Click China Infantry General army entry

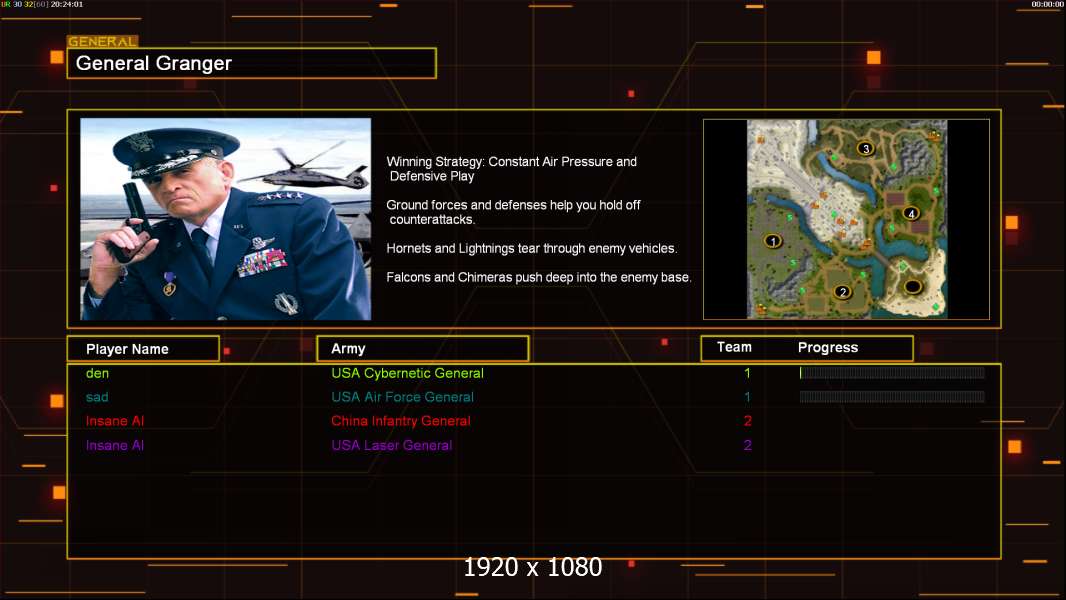point(401,421)
